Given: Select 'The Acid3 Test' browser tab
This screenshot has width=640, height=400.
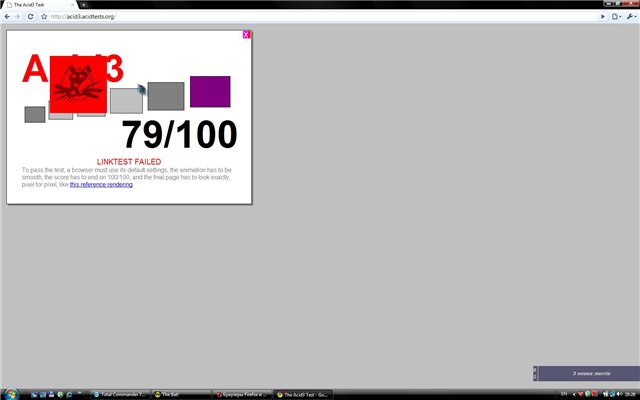Looking at the screenshot, I should (x=40, y=5).
